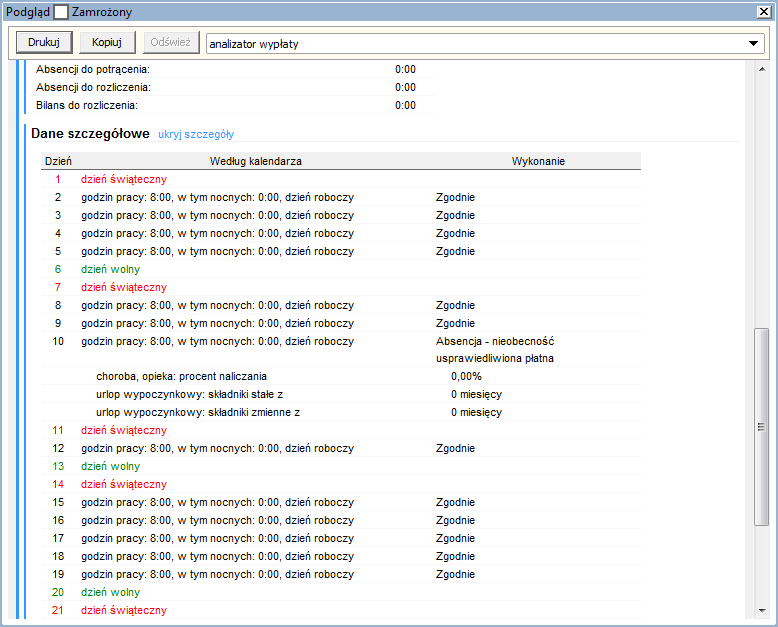Select day 10 absence row
Viewport: 778px width, 627px height.
pyautogui.click(x=217, y=341)
